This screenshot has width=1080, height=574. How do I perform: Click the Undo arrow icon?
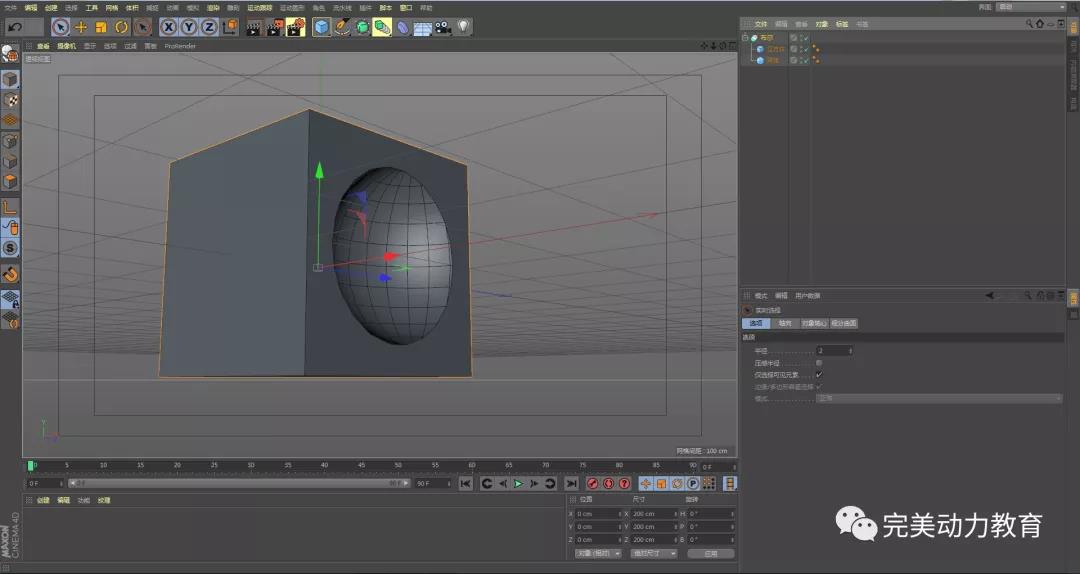[x=15, y=27]
